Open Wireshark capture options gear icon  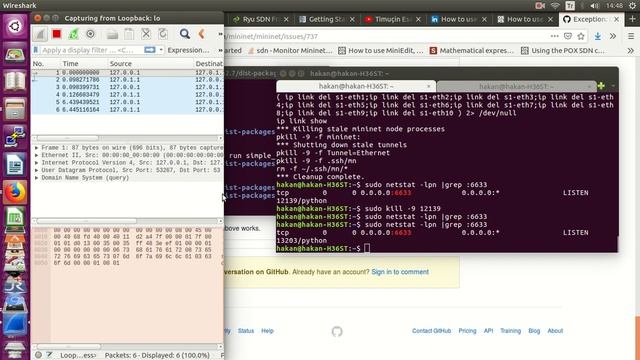pos(91,34)
